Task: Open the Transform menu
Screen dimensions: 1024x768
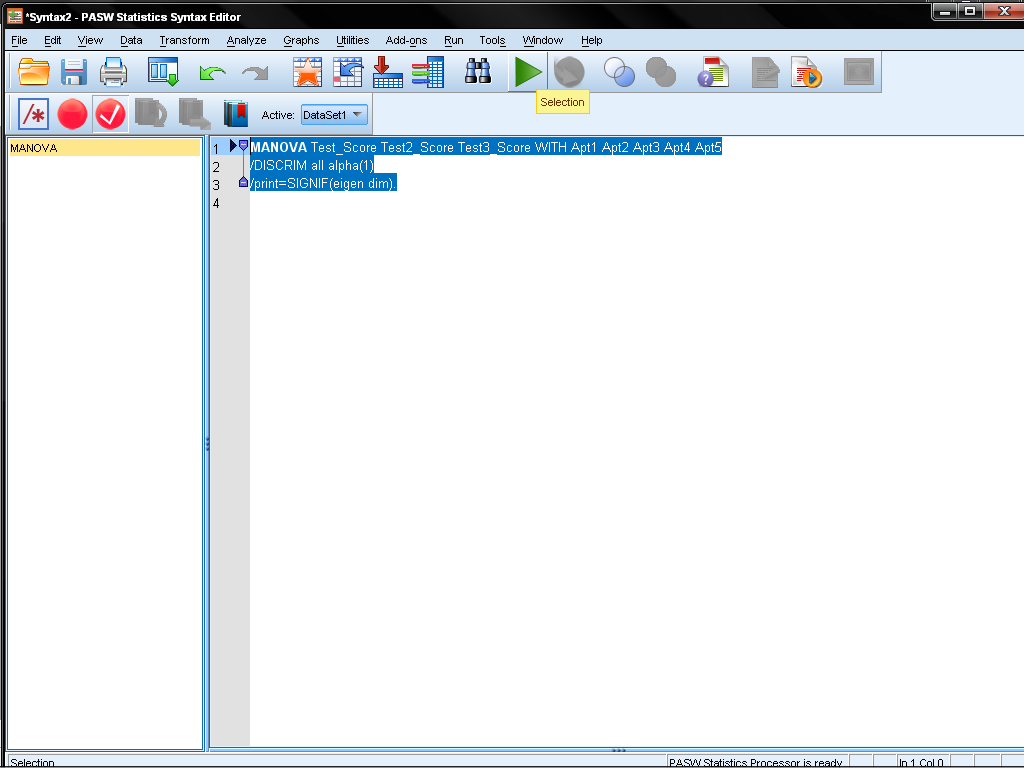Action: [x=184, y=40]
